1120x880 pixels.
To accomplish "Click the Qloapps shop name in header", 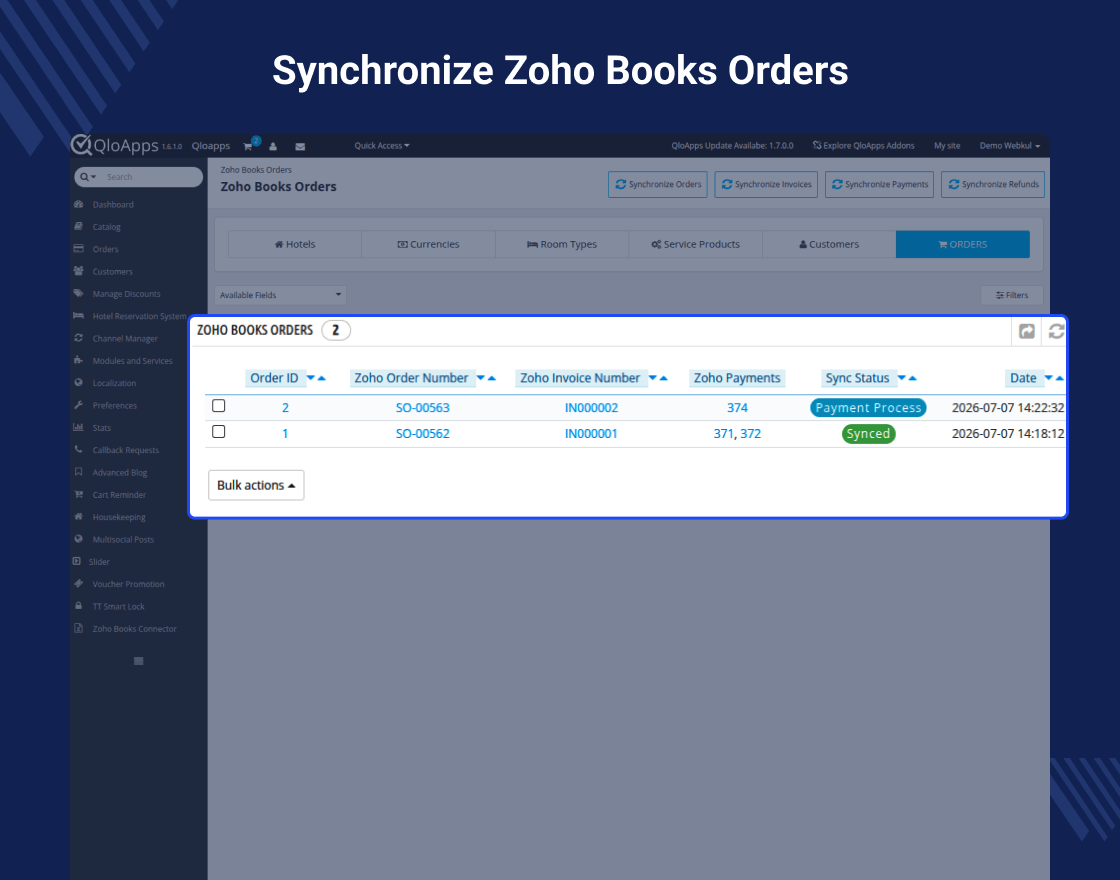I will (x=211, y=146).
